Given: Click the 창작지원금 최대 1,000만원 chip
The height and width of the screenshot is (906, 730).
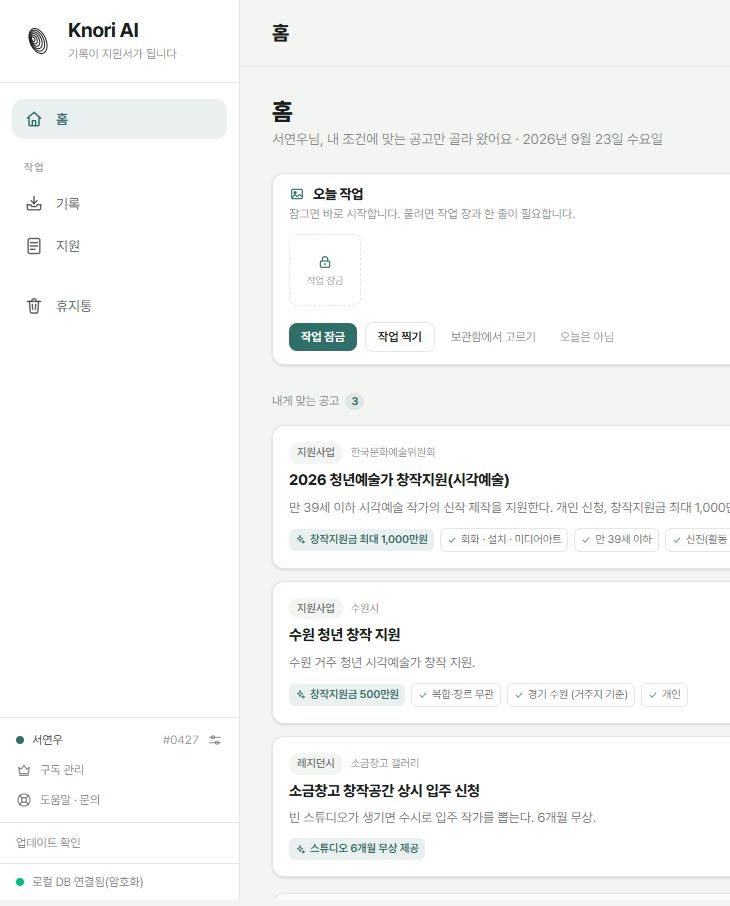Looking at the screenshot, I should (361, 539).
